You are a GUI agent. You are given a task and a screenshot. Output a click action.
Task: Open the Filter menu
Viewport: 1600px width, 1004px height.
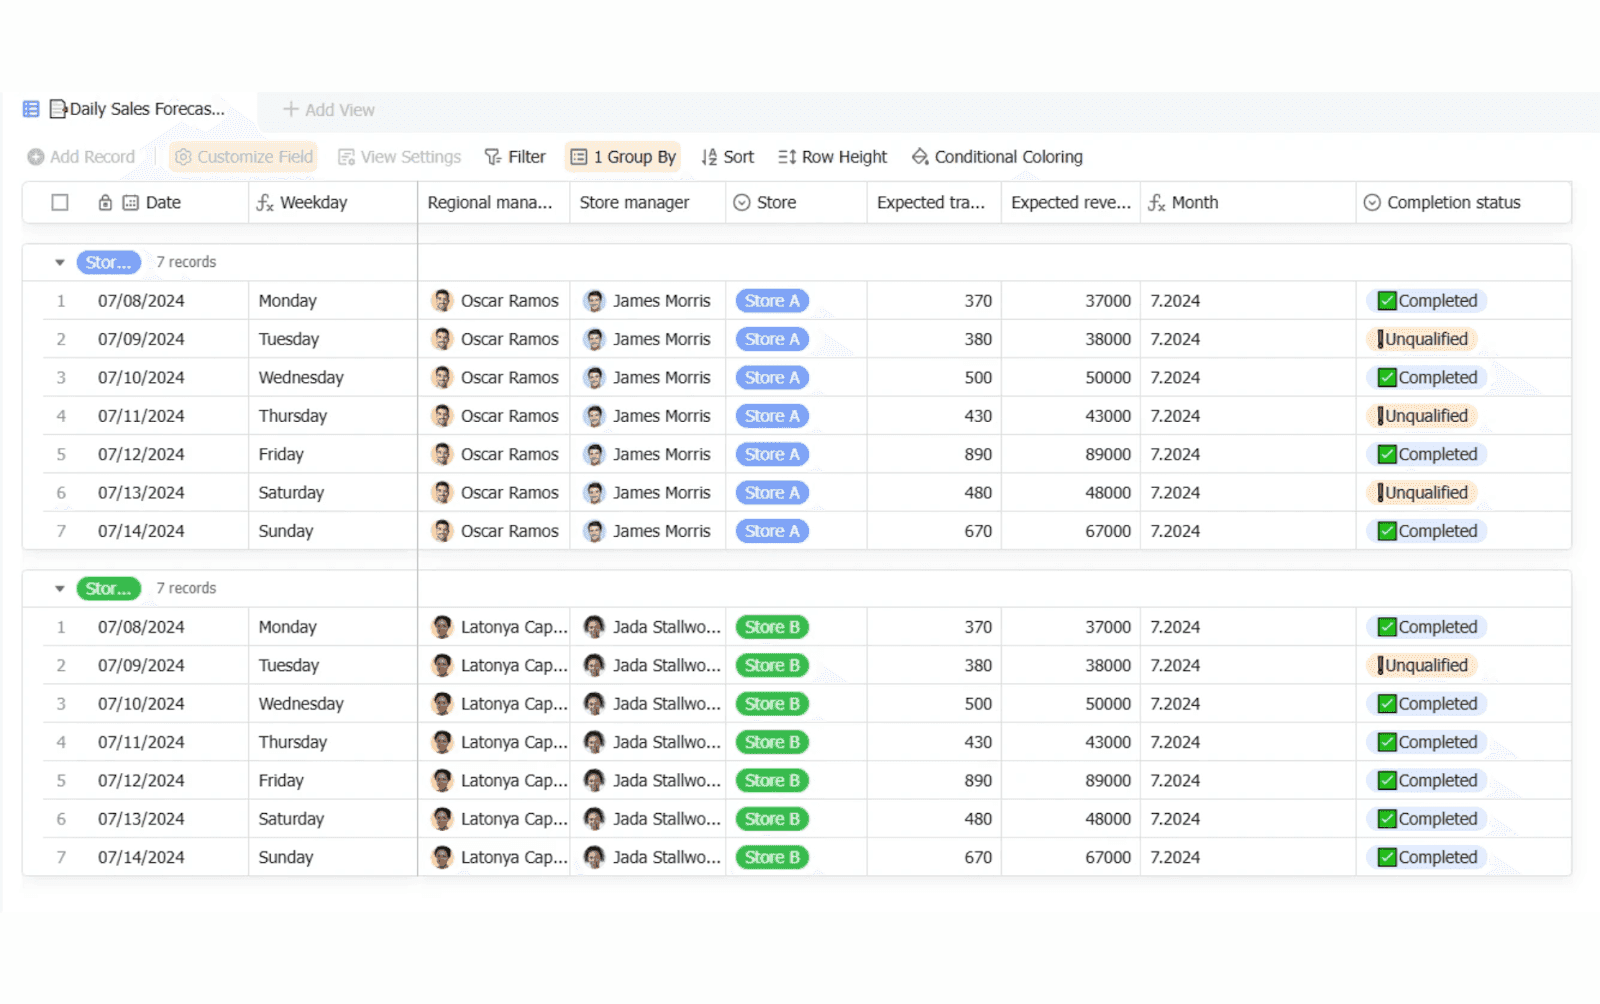(x=515, y=157)
